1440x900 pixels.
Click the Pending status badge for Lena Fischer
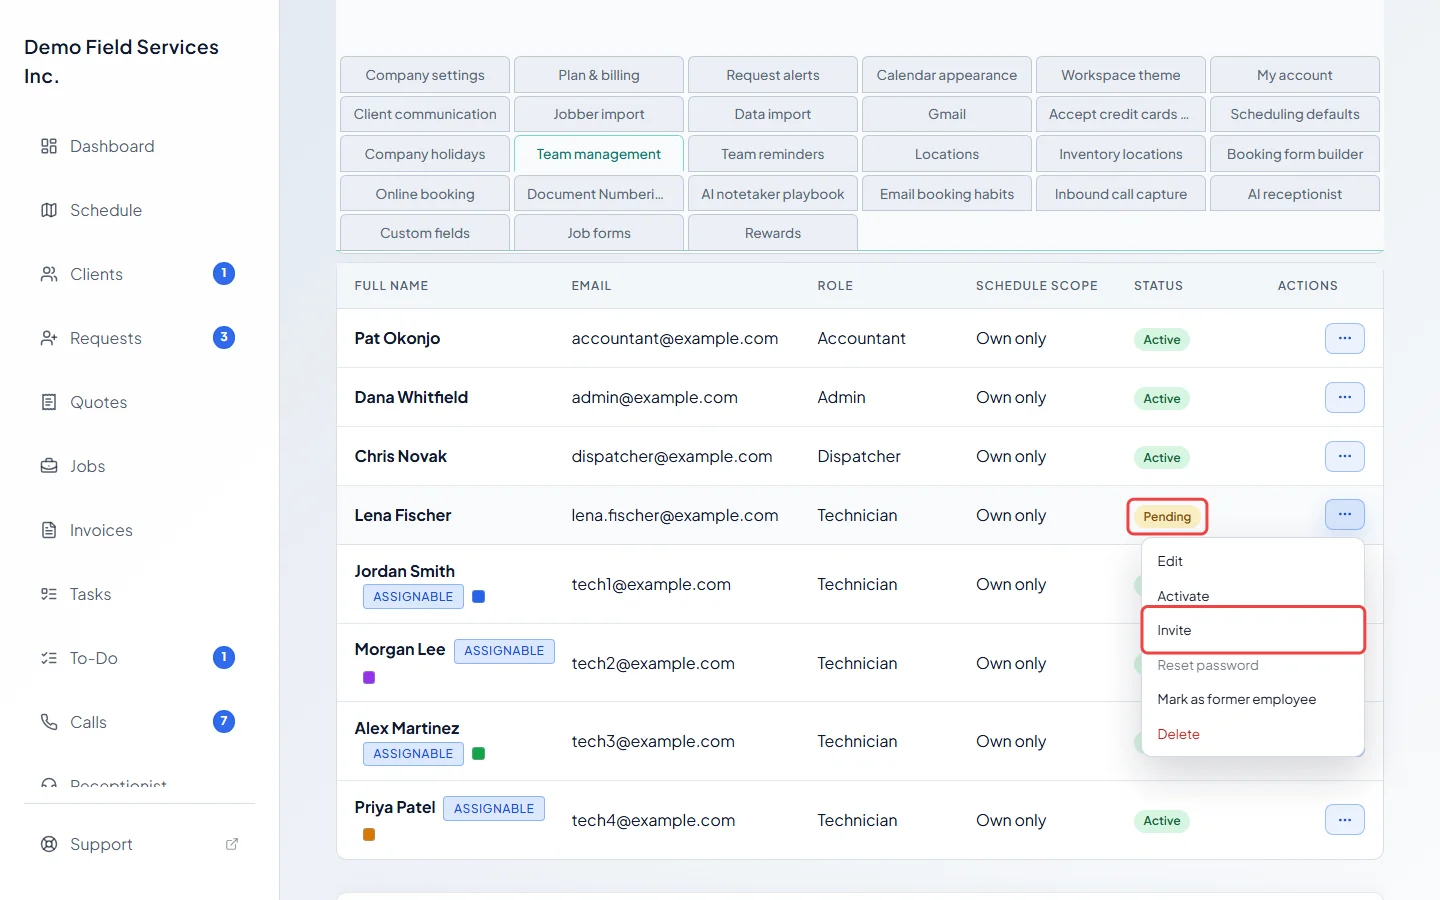pyautogui.click(x=1167, y=517)
